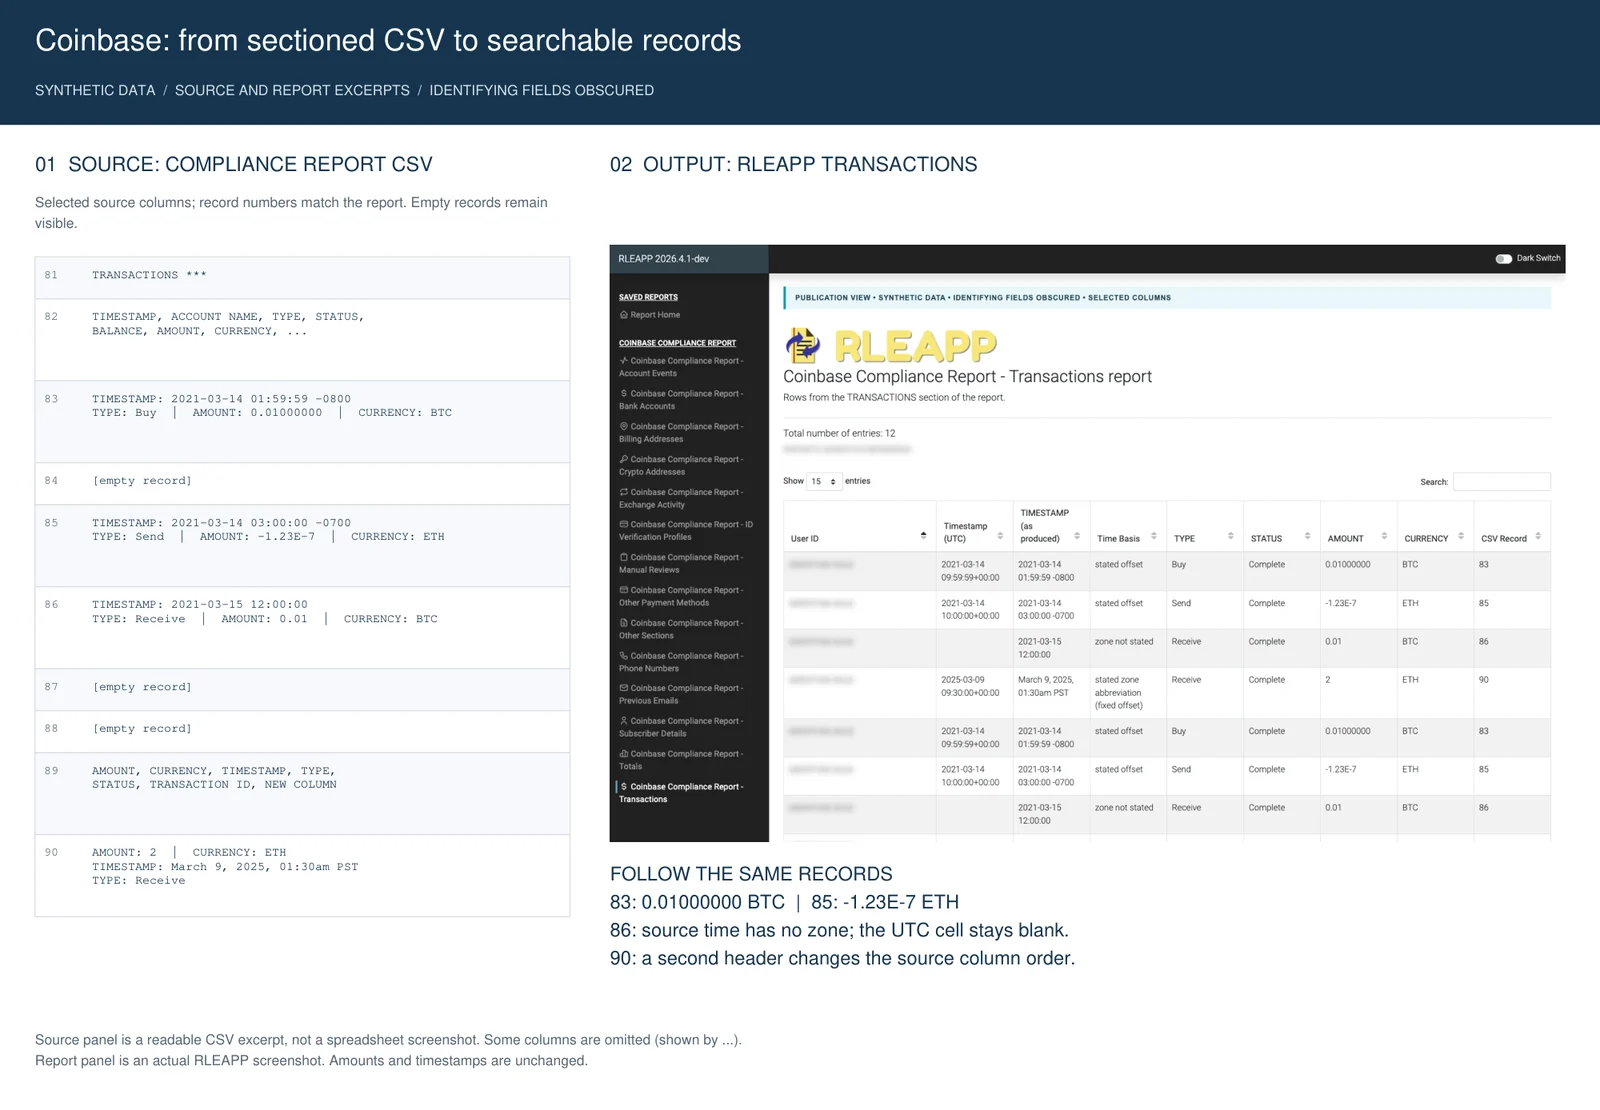Toggle the Dark Switch

[1503, 259]
